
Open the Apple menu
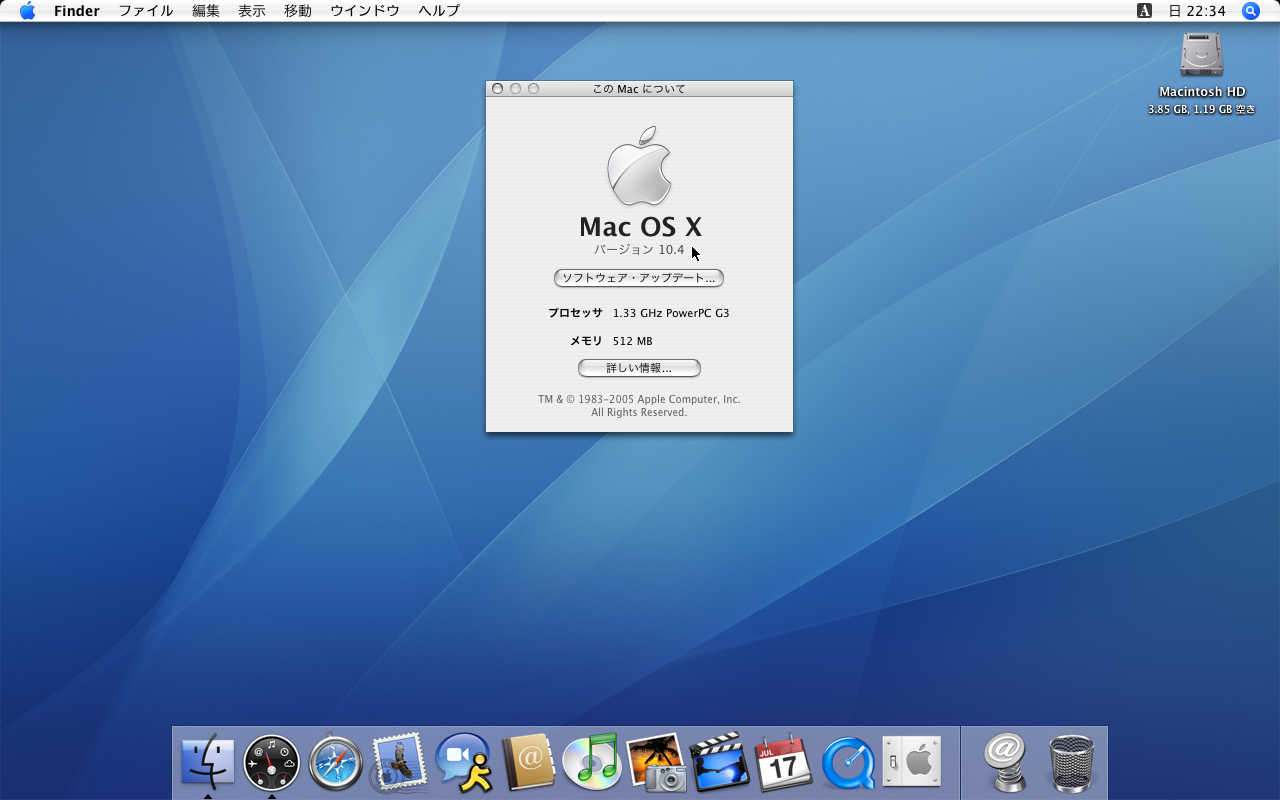28,11
